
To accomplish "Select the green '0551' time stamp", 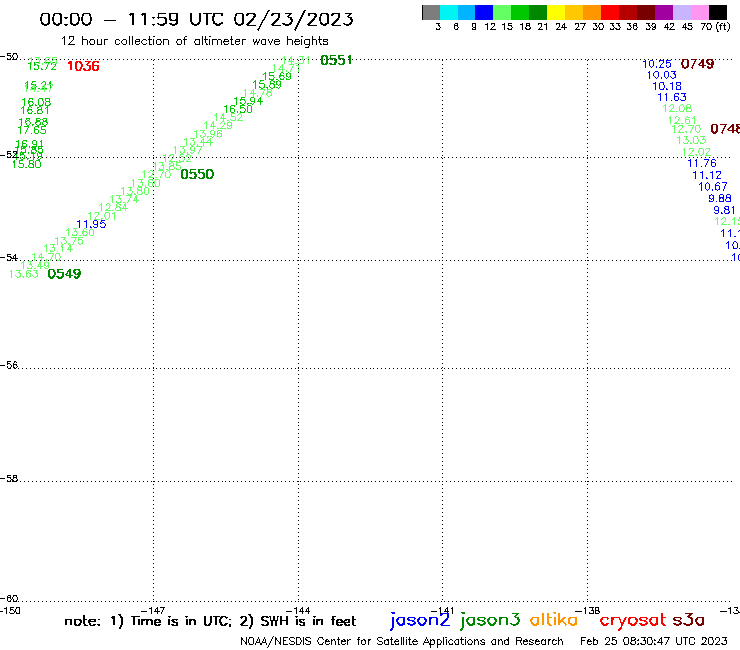I will pyautogui.click(x=336, y=60).
